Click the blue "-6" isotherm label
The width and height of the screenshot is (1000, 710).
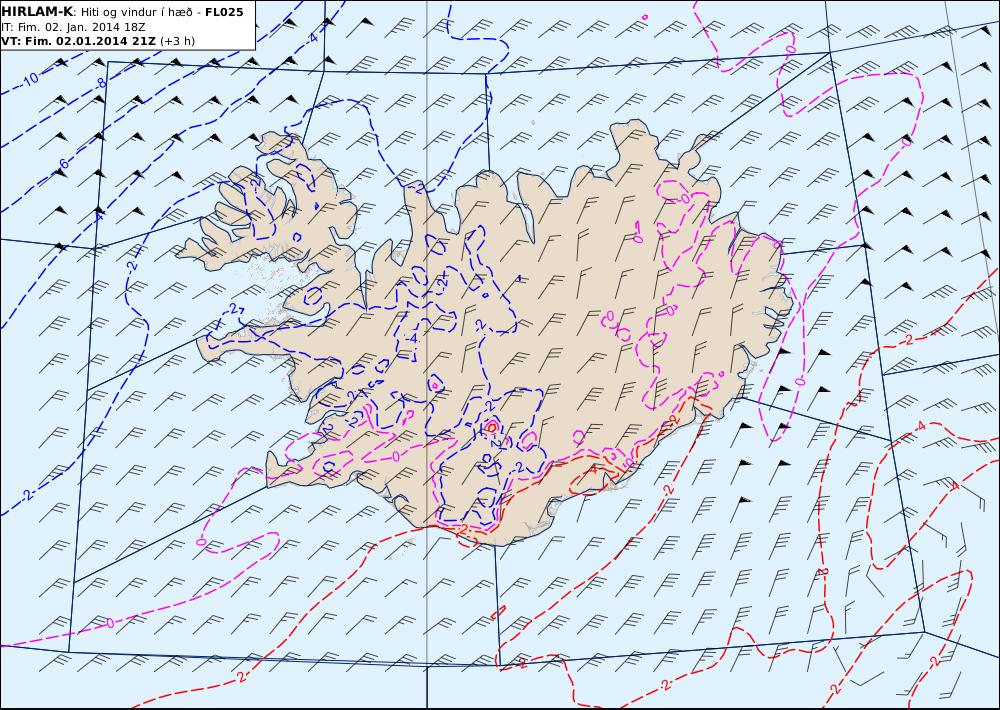tap(62, 163)
